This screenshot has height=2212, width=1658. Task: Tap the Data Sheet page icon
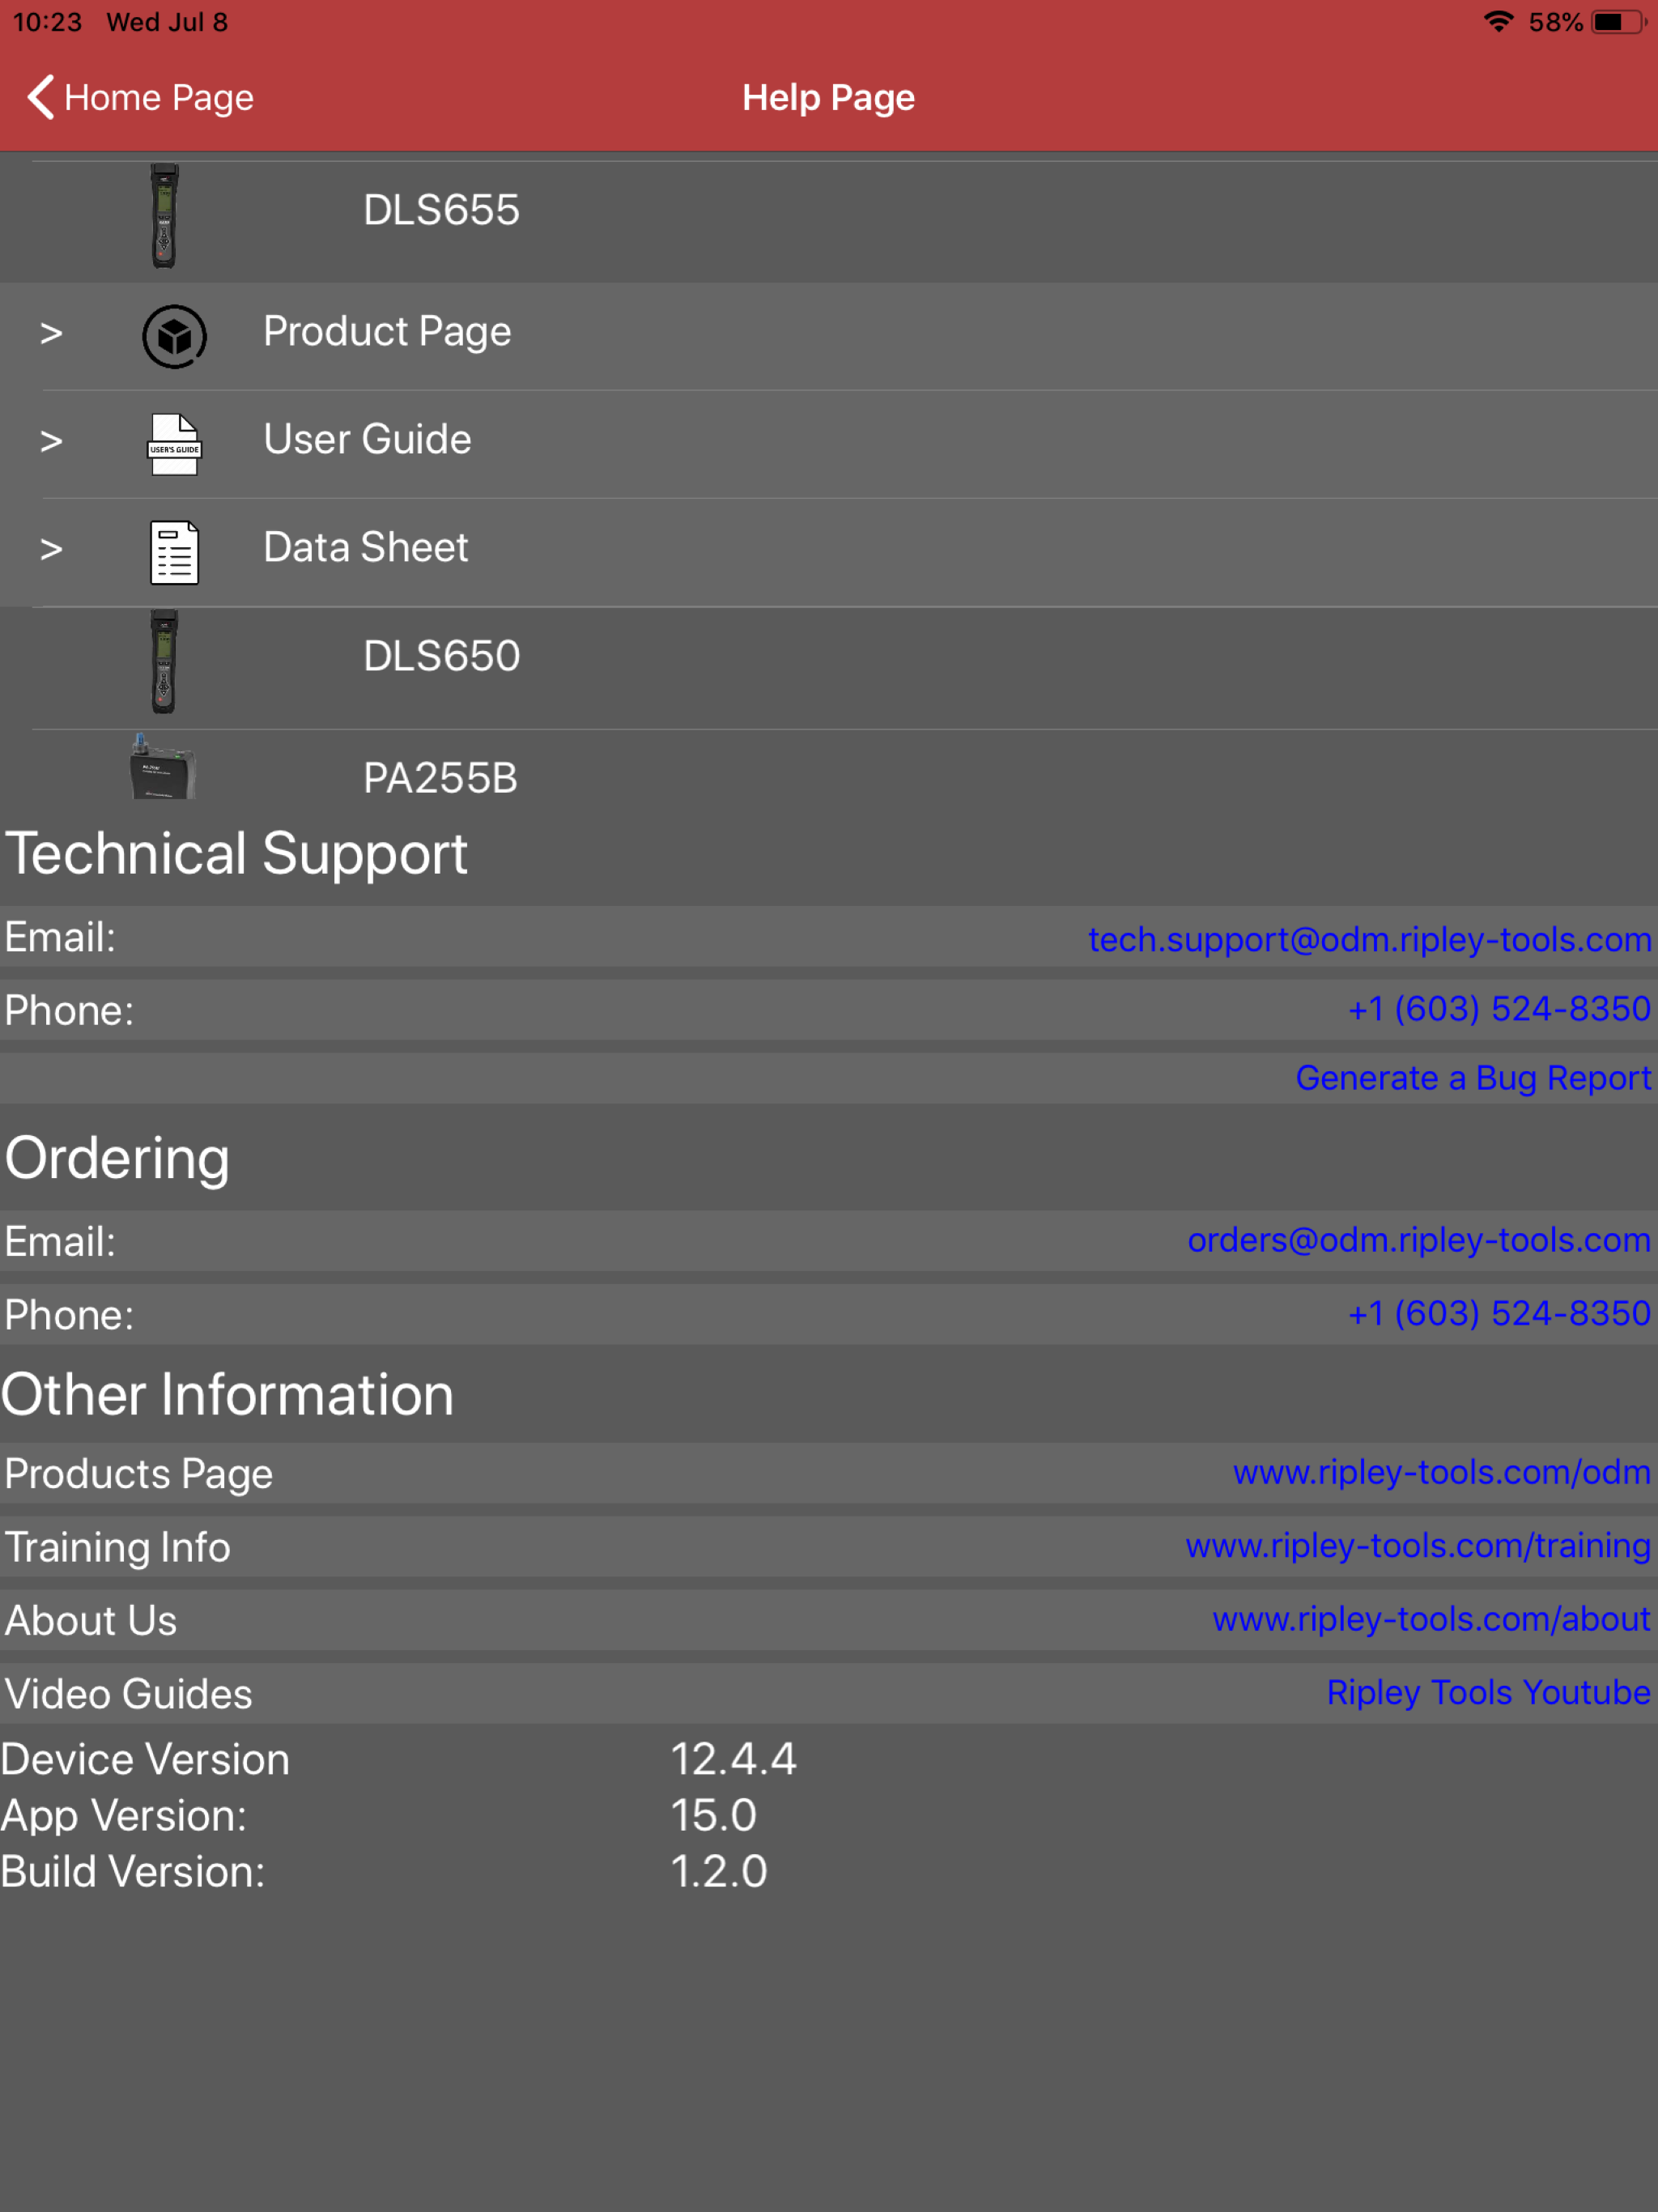coord(174,552)
